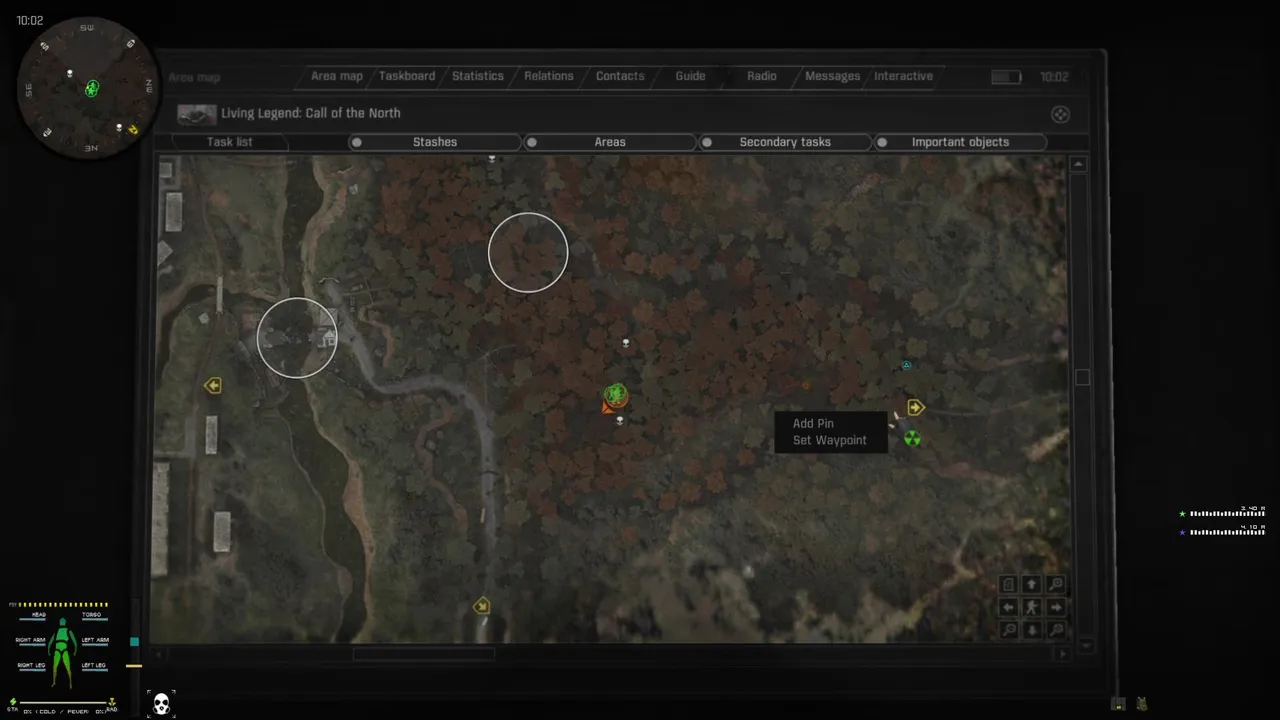Zoom out the map with the minus magnifier
The width and height of the screenshot is (1280, 720).
[1008, 630]
